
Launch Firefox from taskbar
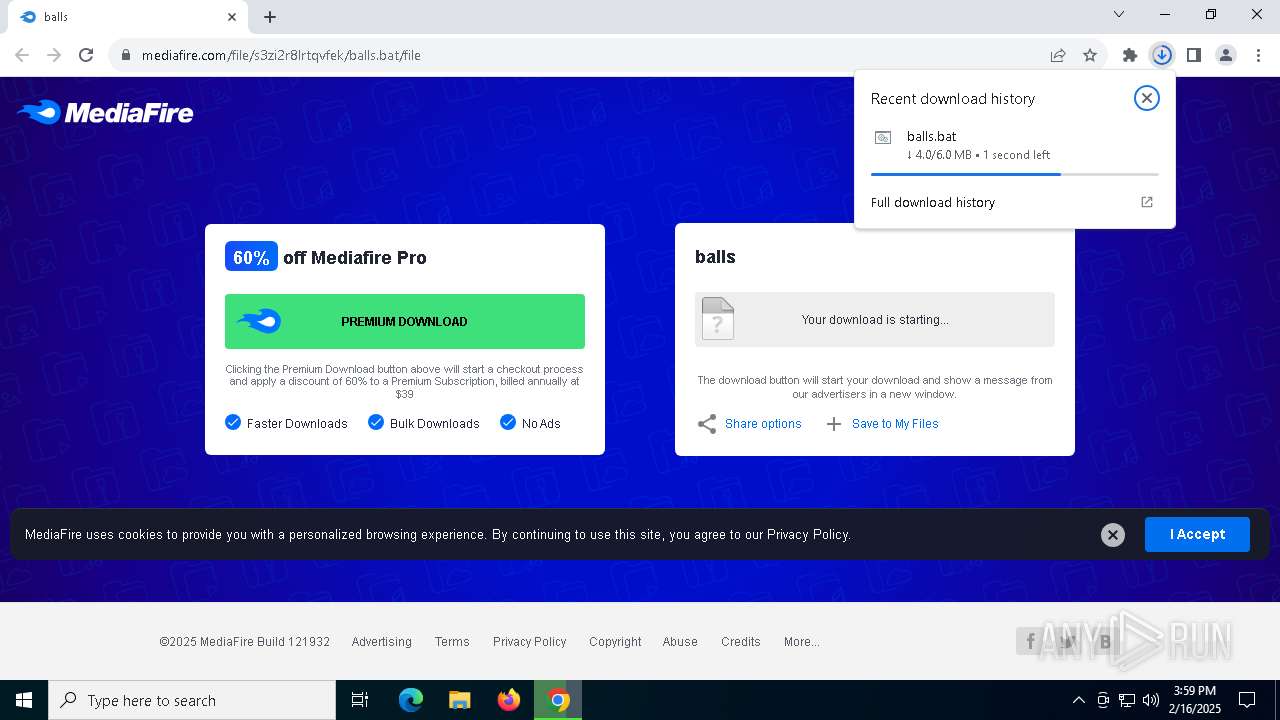point(509,700)
